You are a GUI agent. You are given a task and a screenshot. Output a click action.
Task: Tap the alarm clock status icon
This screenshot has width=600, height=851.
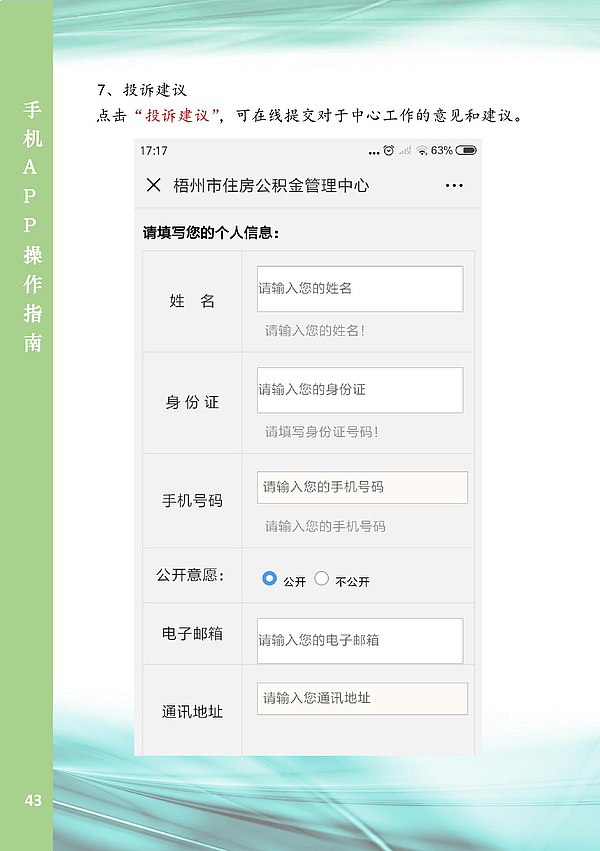coord(388,151)
